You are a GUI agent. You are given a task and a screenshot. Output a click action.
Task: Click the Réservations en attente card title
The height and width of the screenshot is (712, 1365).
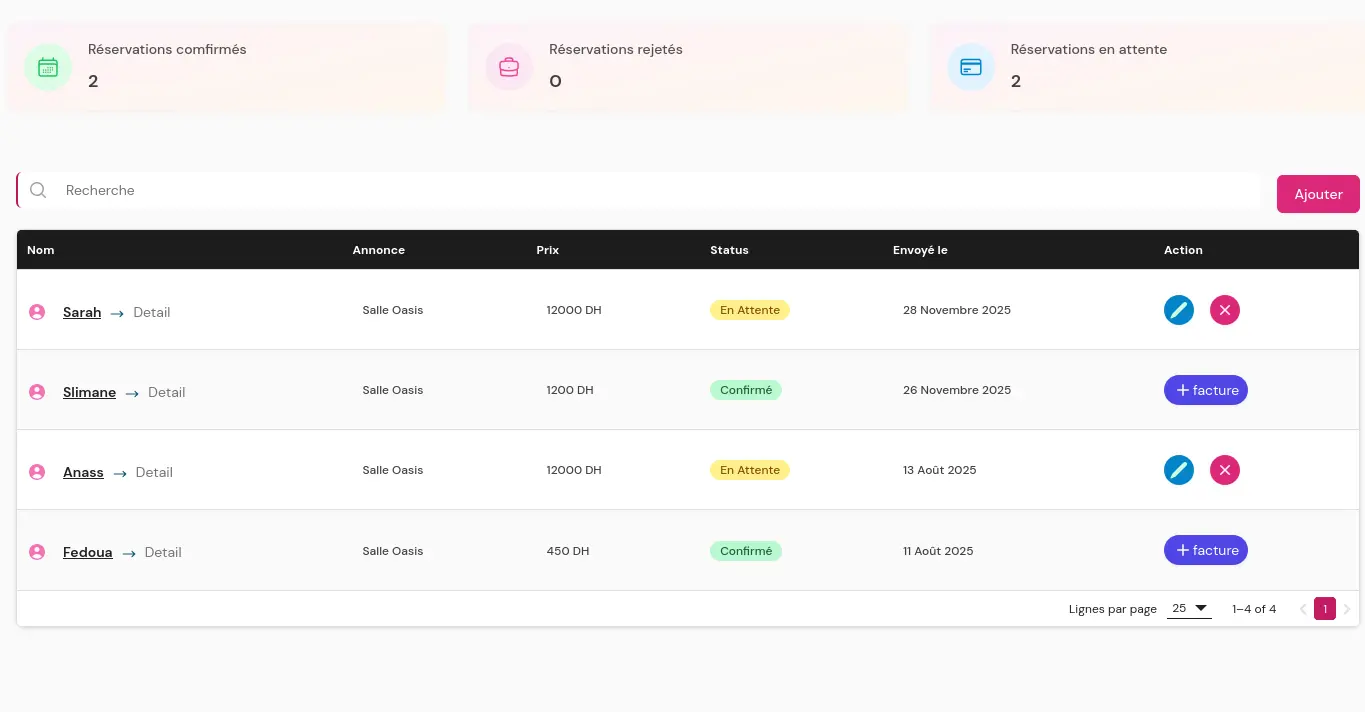point(1089,49)
